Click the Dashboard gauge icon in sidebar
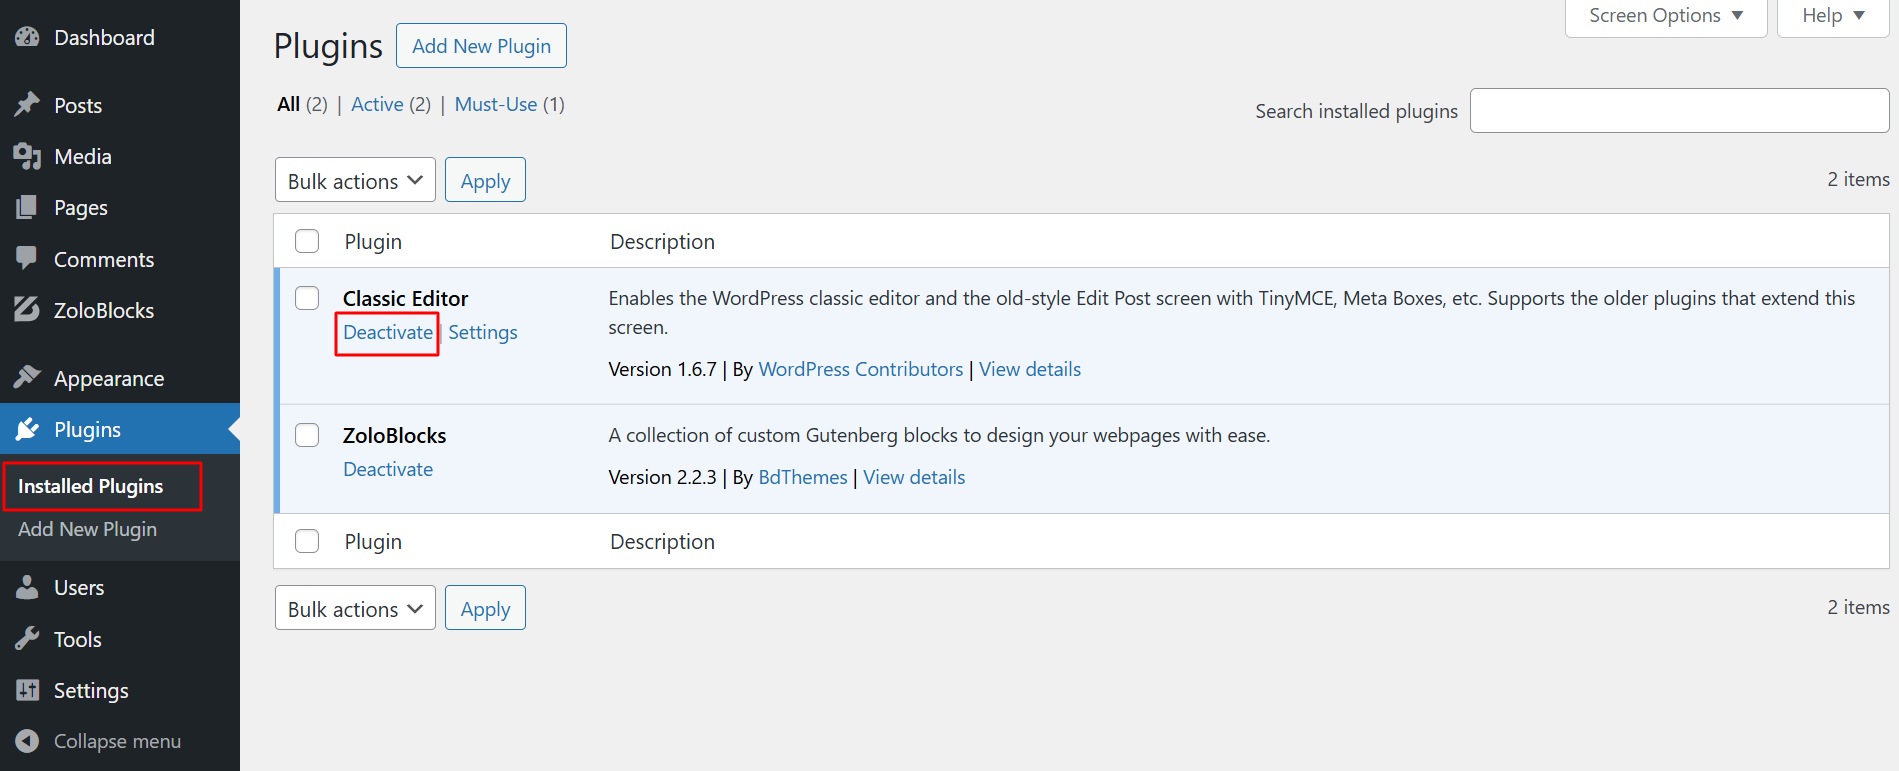1899x771 pixels. [27, 38]
